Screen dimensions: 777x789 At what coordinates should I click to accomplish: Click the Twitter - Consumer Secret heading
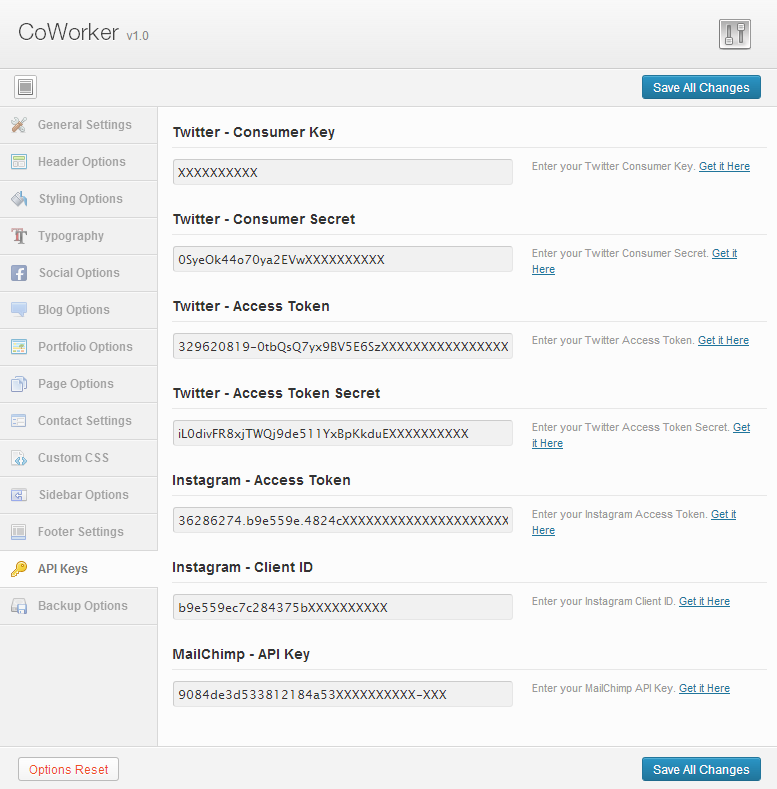(x=264, y=219)
